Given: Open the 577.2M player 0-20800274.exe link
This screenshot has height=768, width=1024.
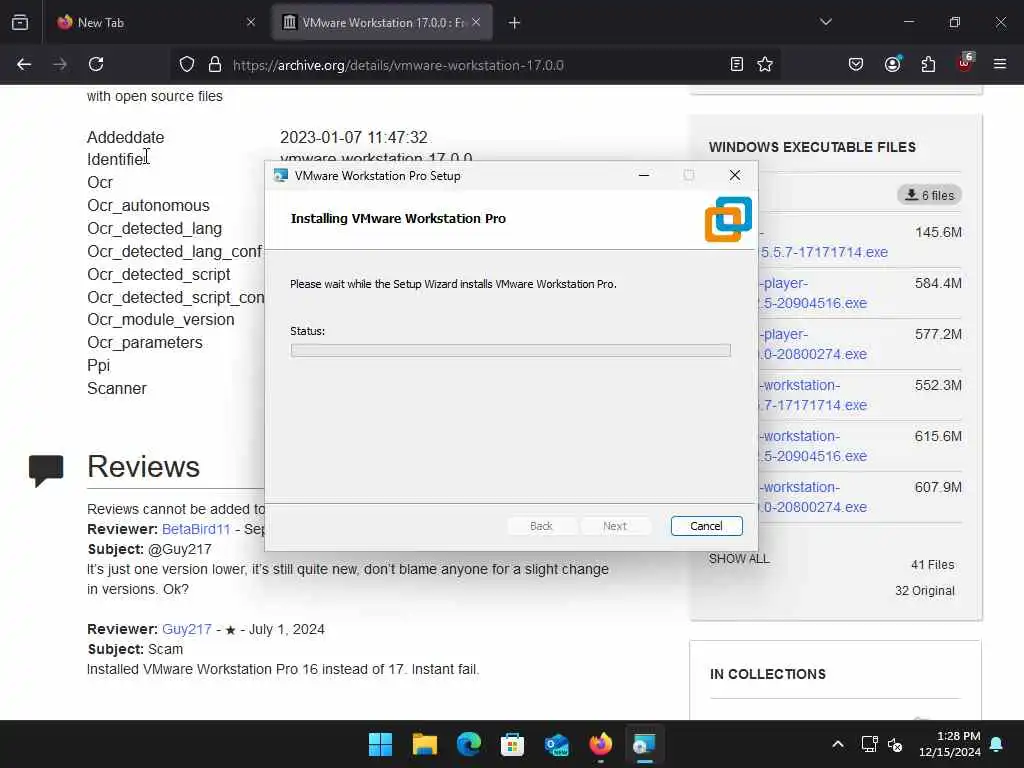Looking at the screenshot, I should (812, 344).
